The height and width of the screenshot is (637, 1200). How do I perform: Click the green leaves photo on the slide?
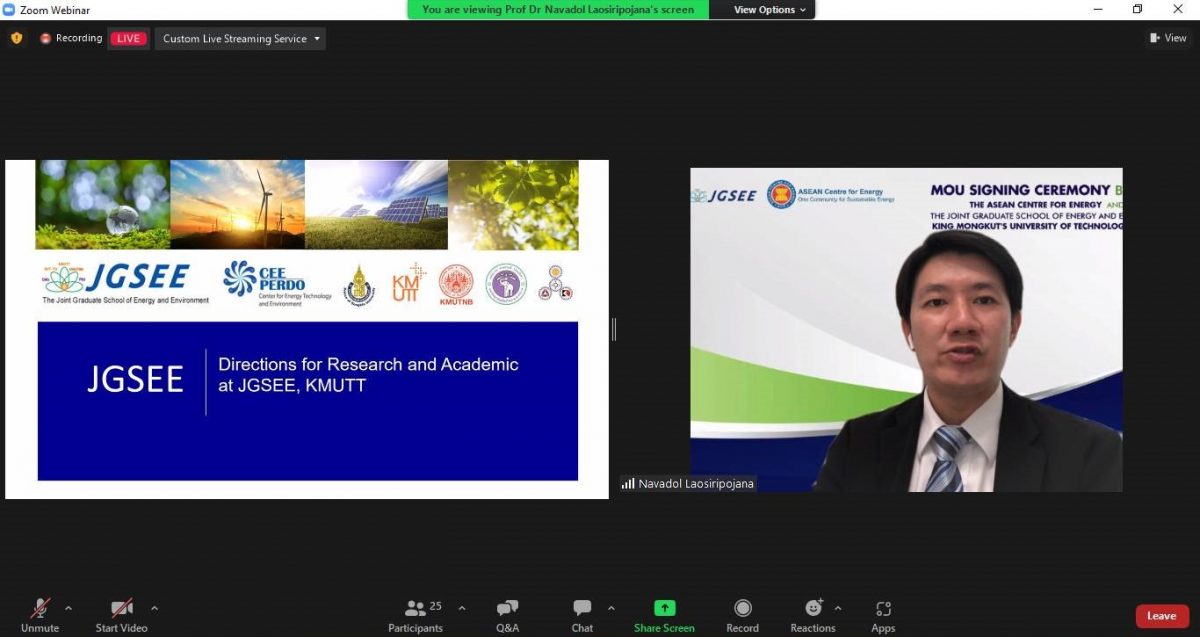pos(513,204)
